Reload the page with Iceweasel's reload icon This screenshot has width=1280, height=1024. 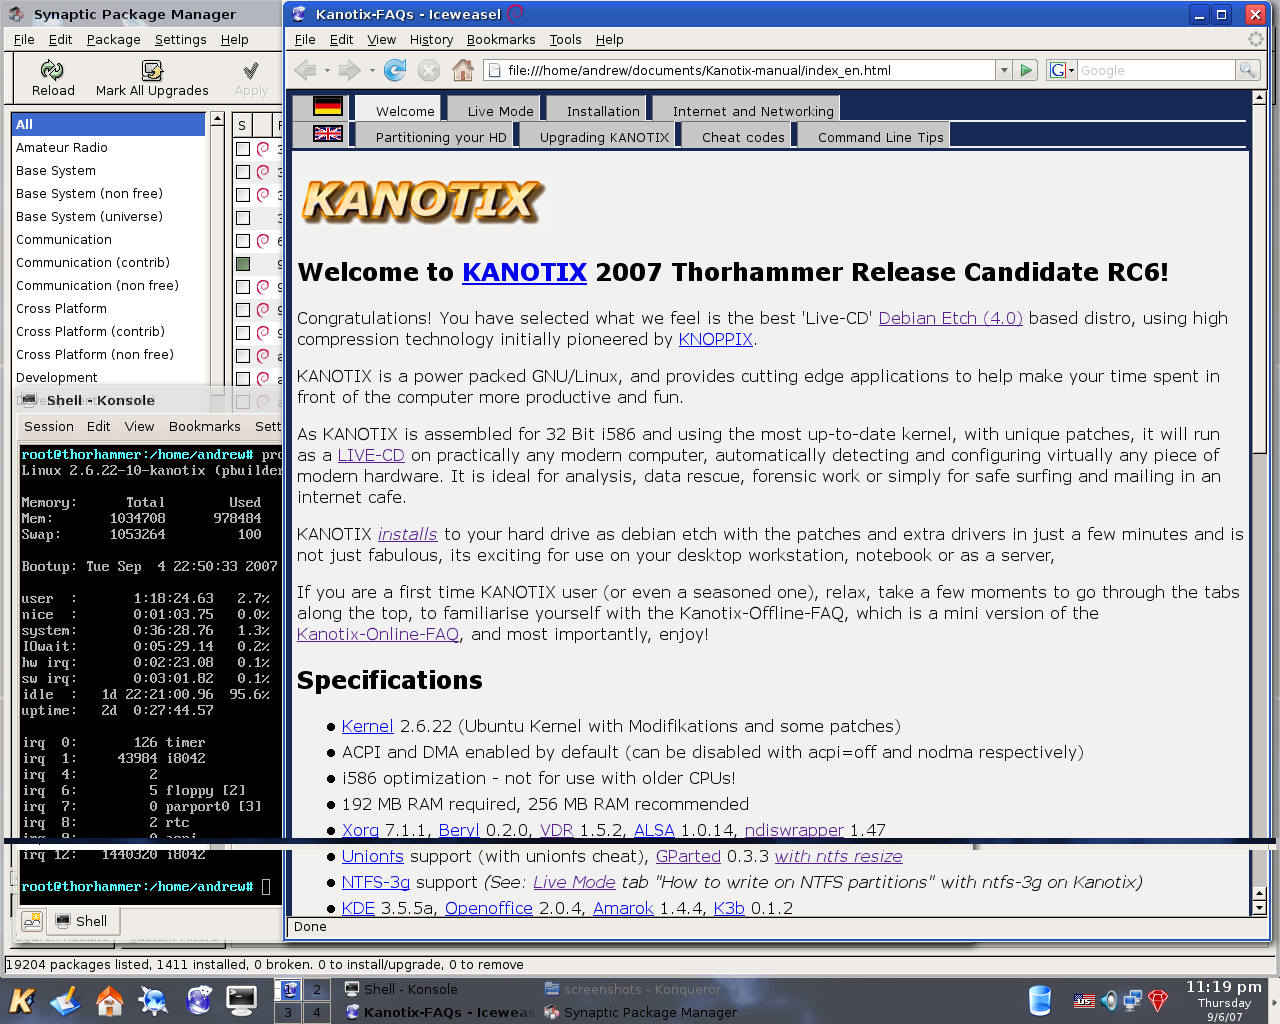tap(395, 70)
